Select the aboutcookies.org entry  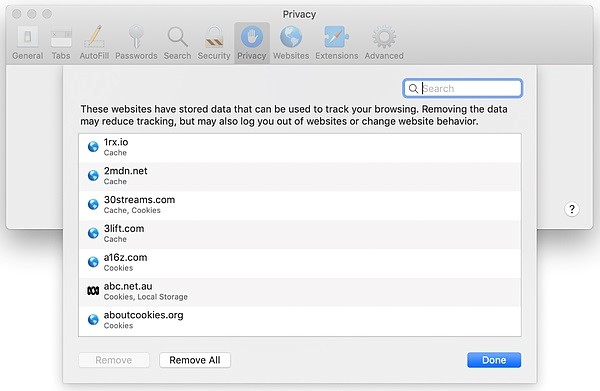click(x=300, y=321)
